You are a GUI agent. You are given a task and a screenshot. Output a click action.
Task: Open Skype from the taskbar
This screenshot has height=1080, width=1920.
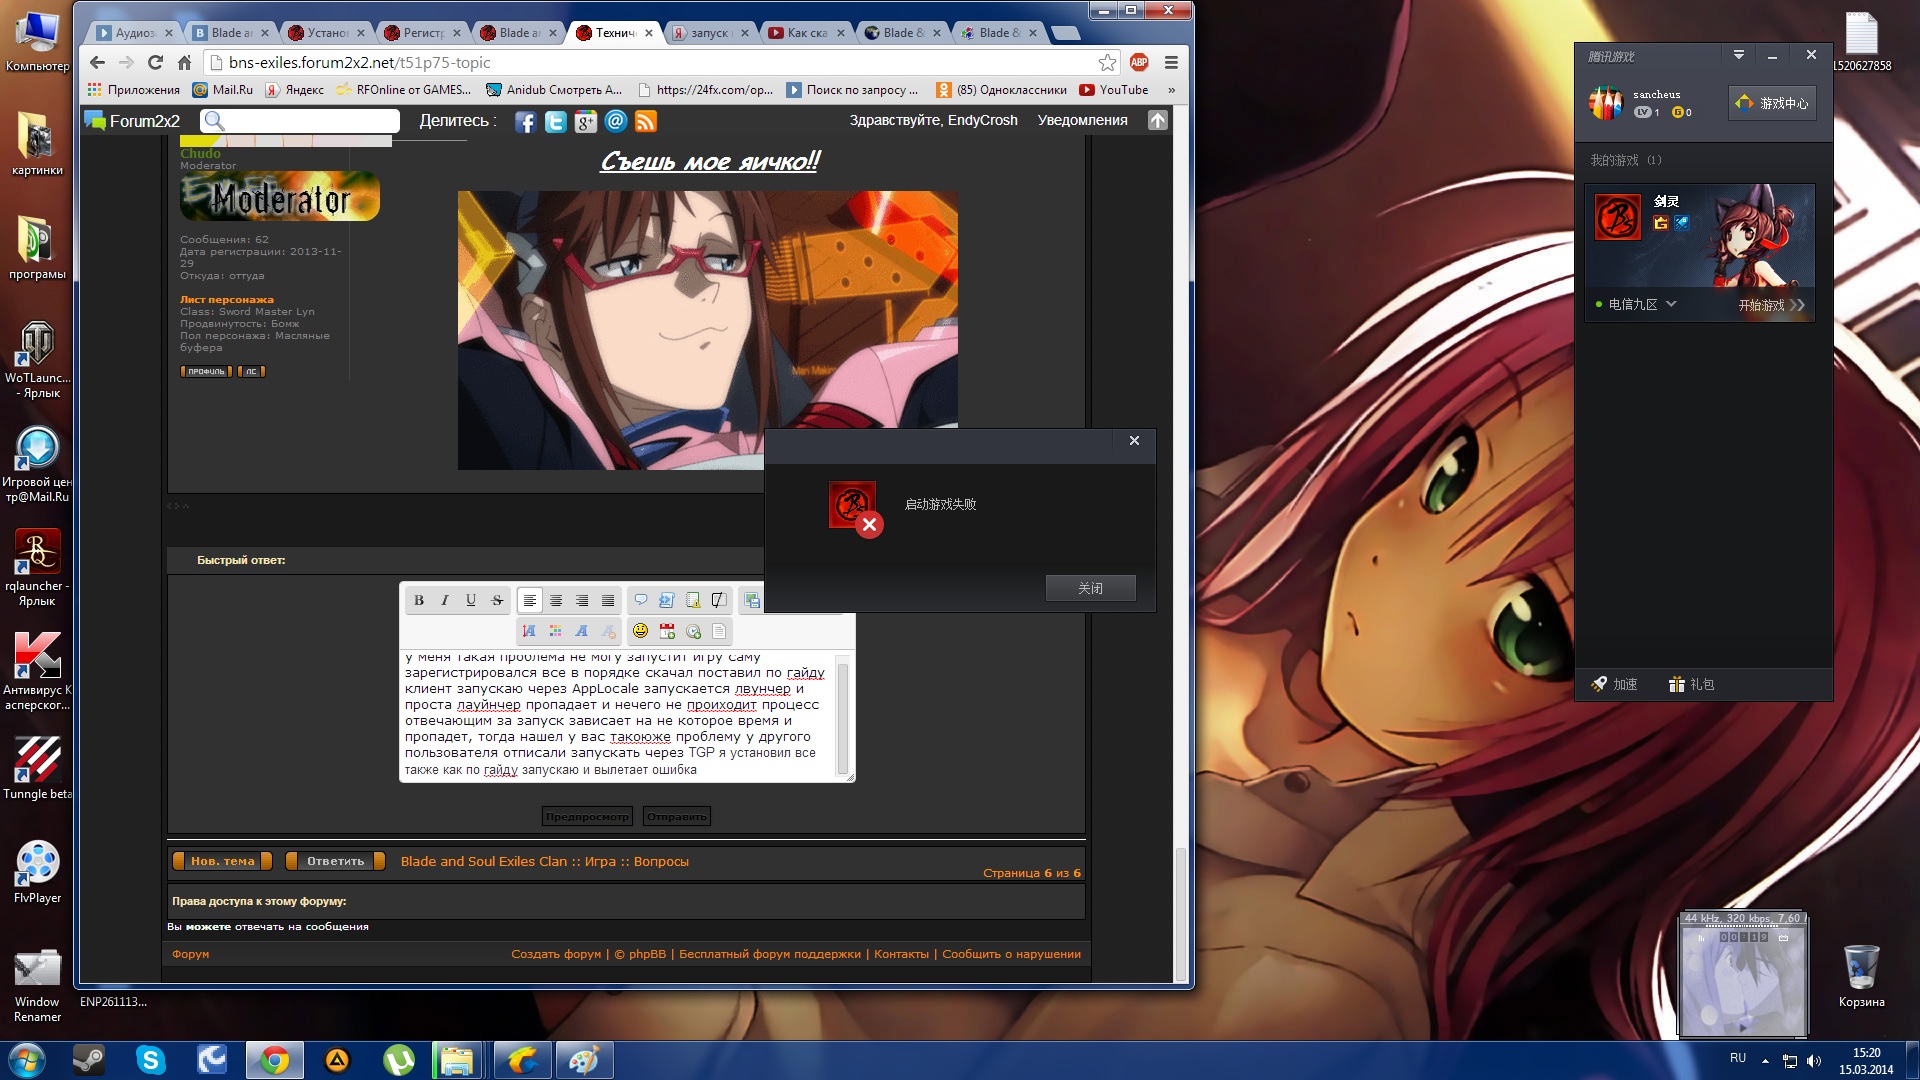point(151,1060)
